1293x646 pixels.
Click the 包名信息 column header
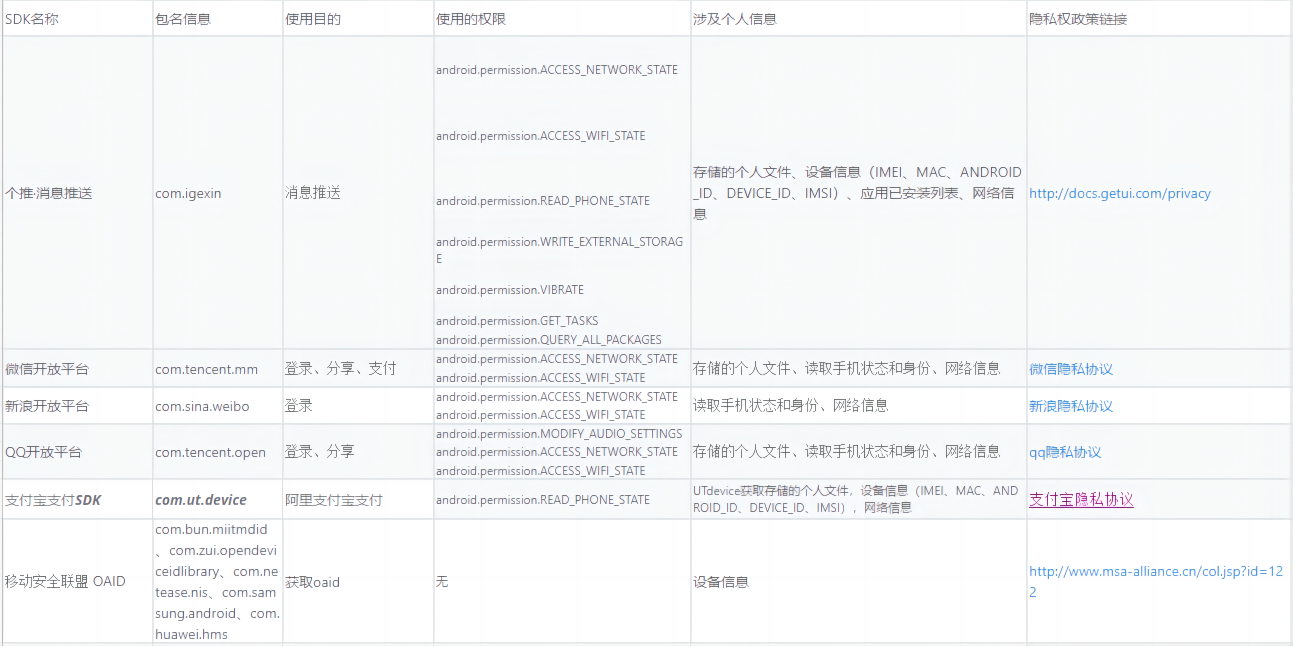(x=183, y=19)
